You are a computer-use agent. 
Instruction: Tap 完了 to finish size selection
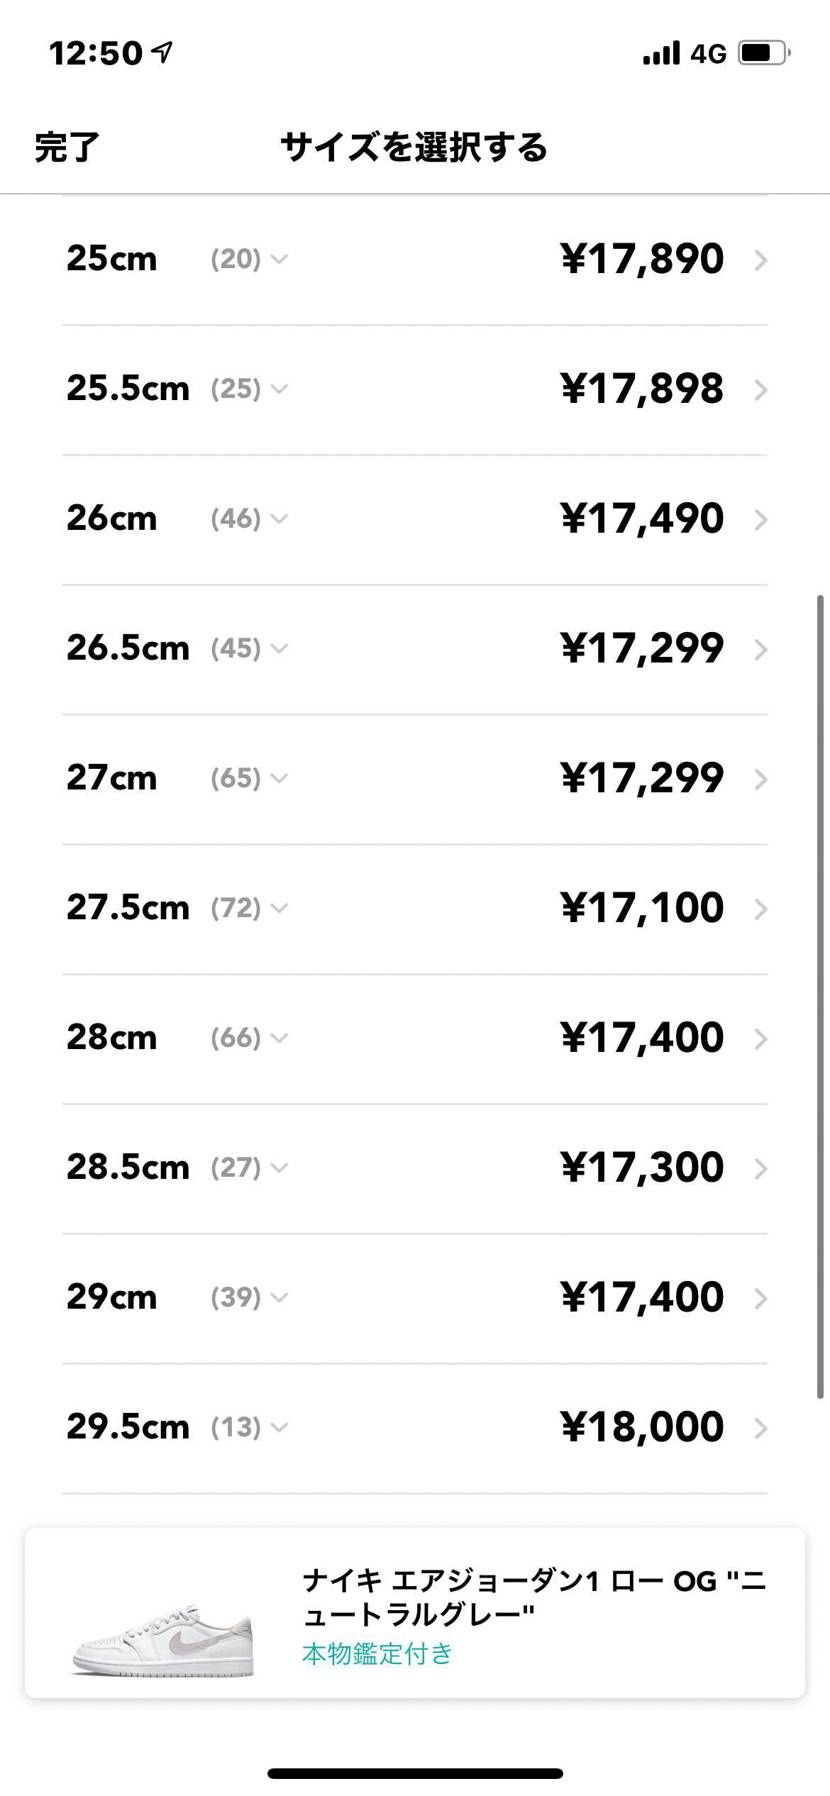tap(67, 147)
